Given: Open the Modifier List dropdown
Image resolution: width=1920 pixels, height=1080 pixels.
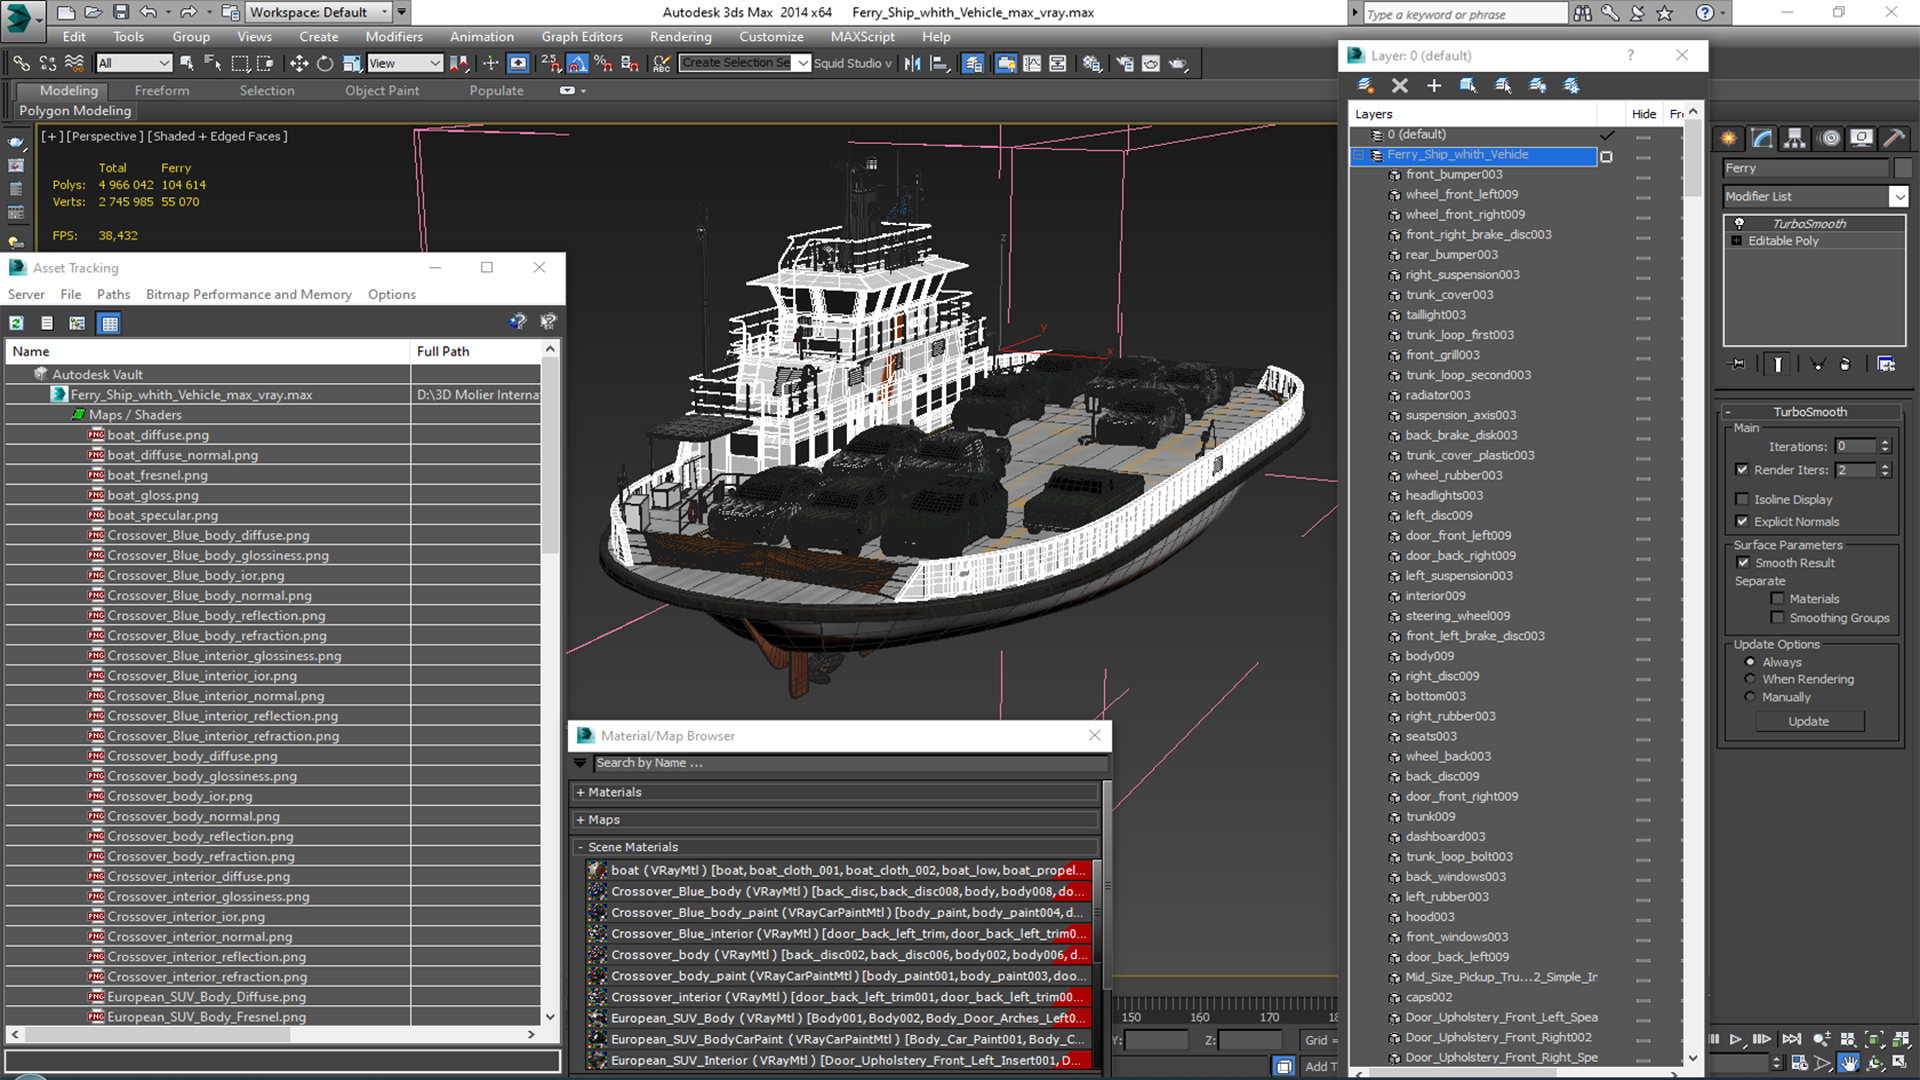Looking at the screenshot, I should (x=1899, y=197).
